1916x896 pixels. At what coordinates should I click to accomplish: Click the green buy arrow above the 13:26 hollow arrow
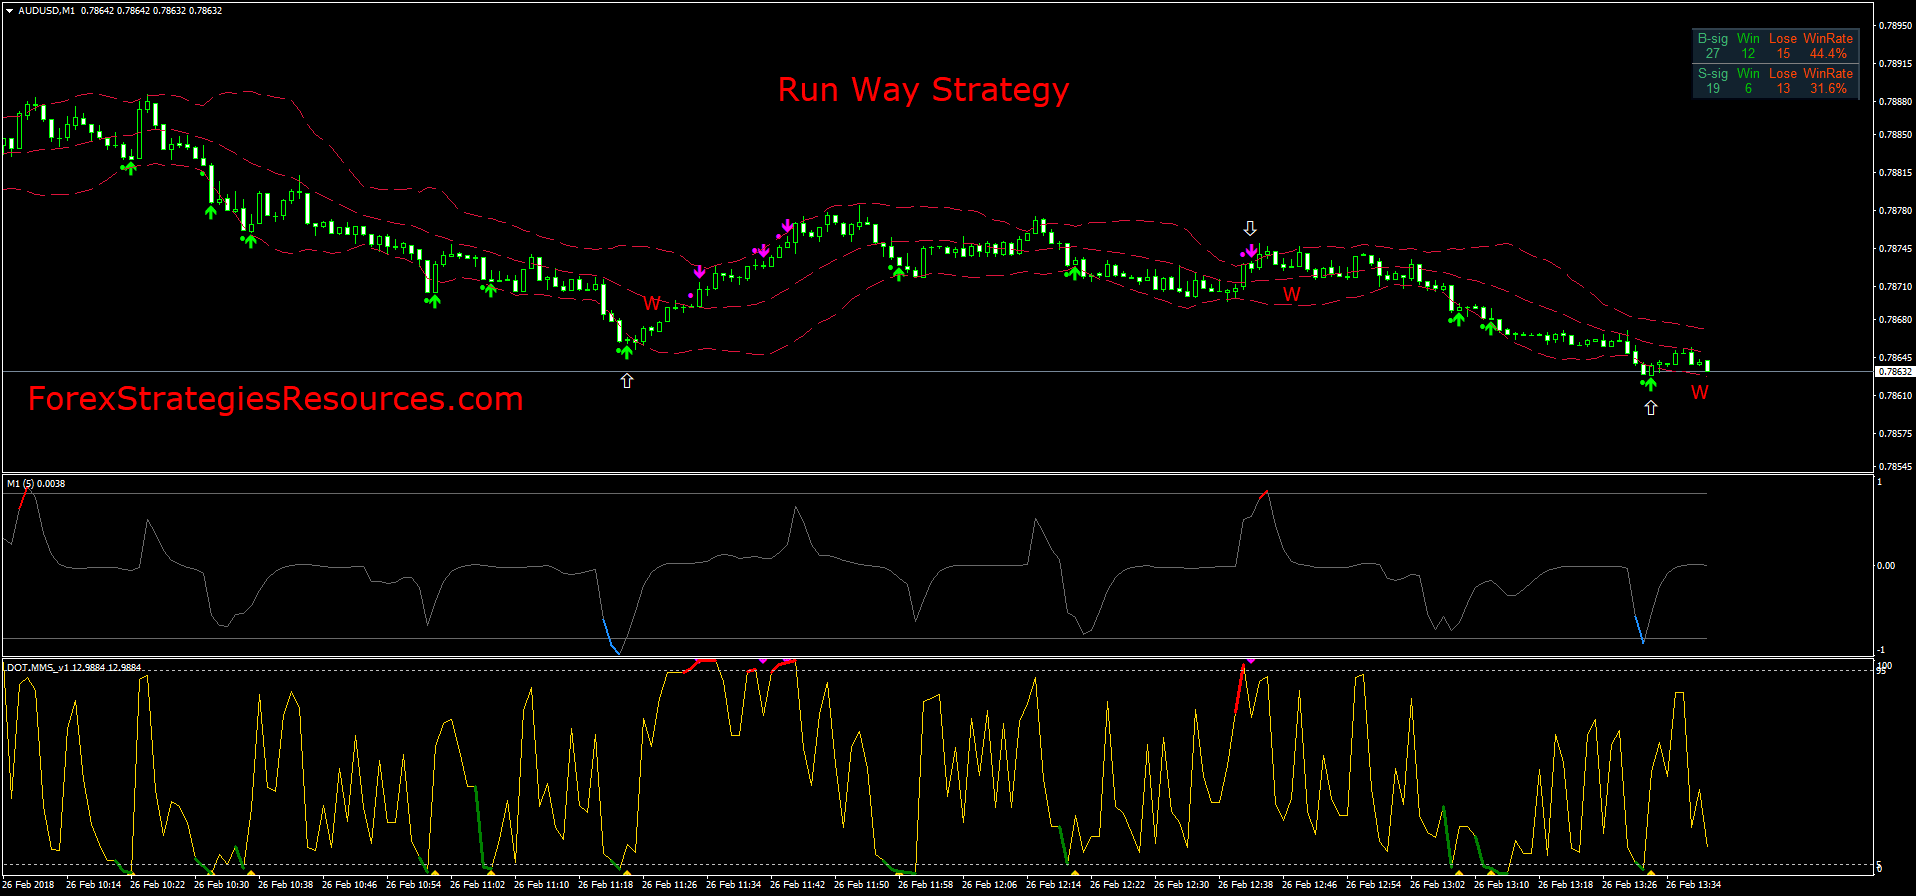click(1649, 383)
